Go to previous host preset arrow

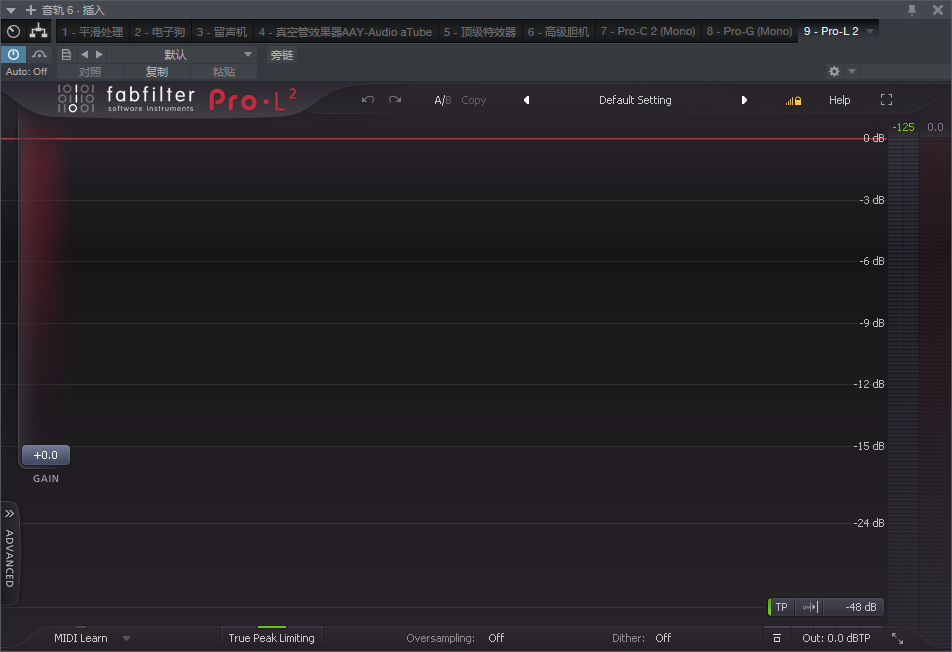pos(84,55)
